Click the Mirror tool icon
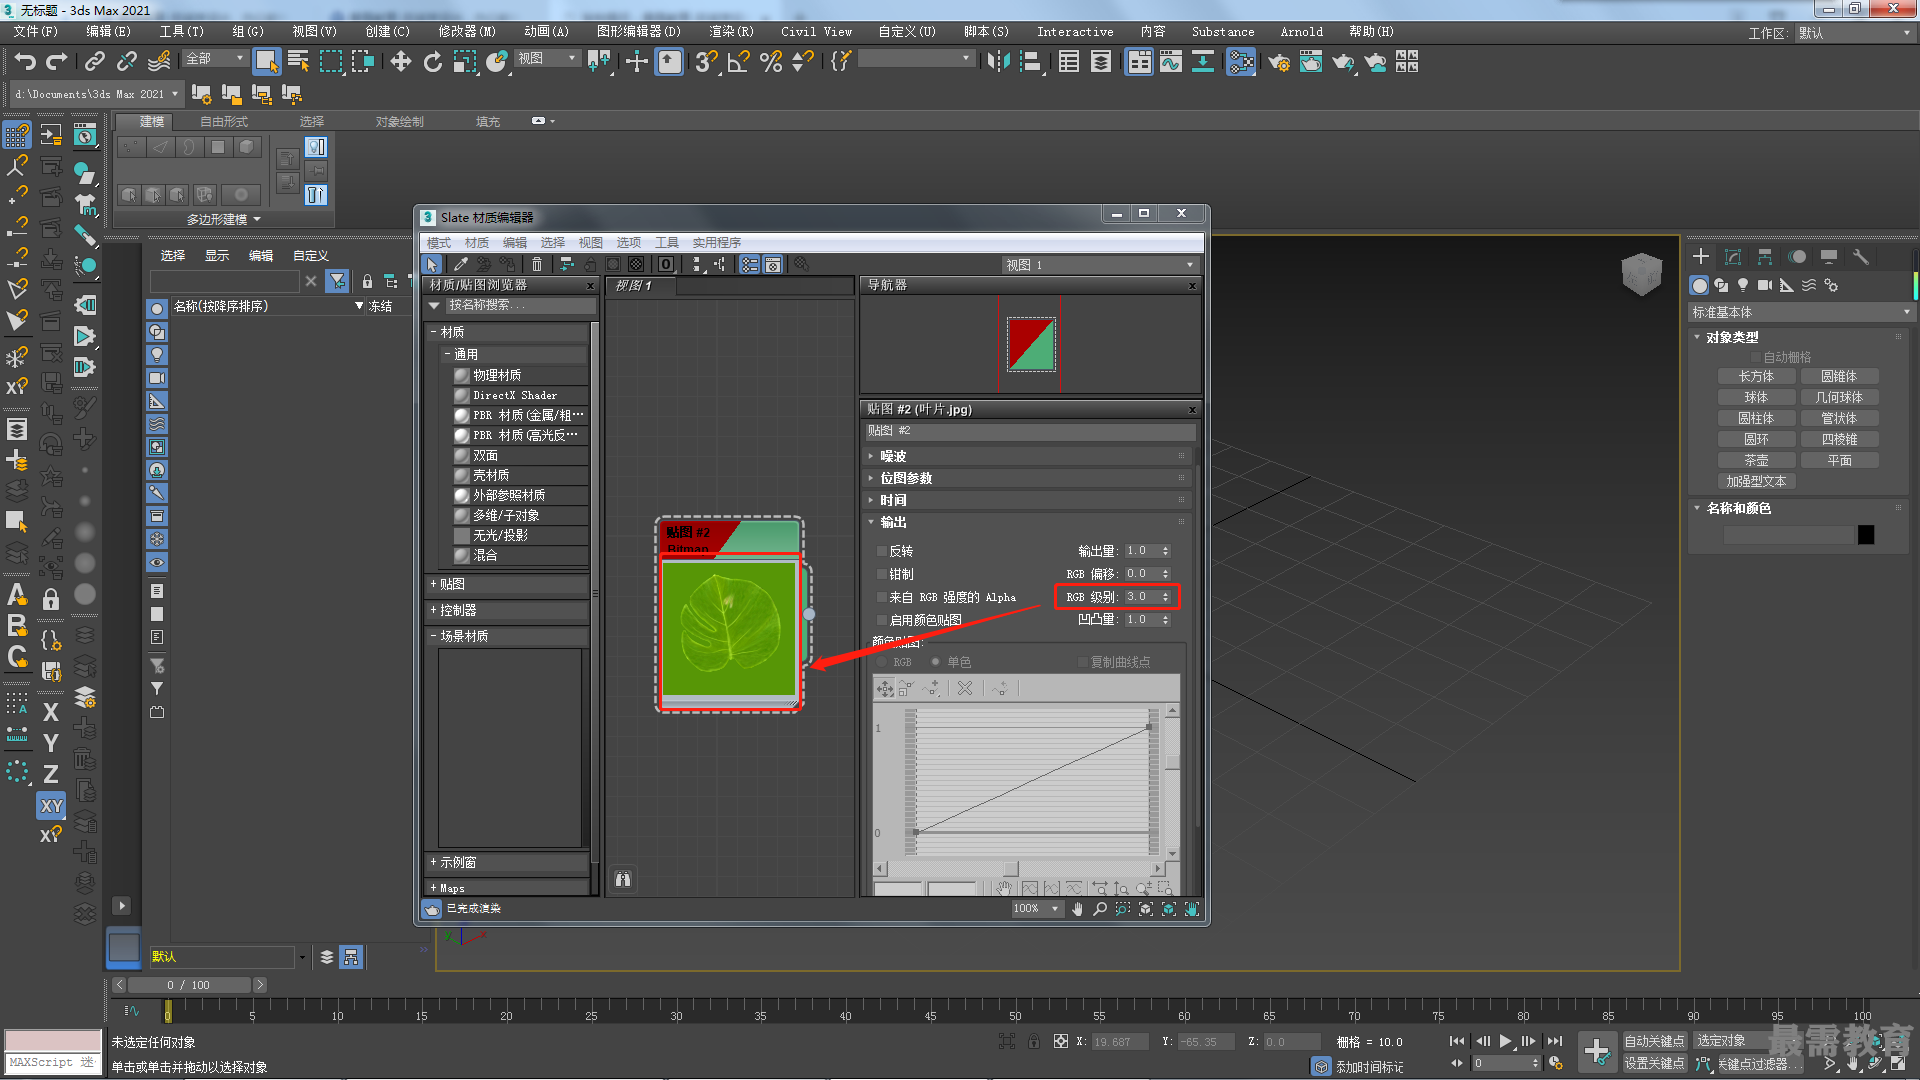 coord(998,62)
